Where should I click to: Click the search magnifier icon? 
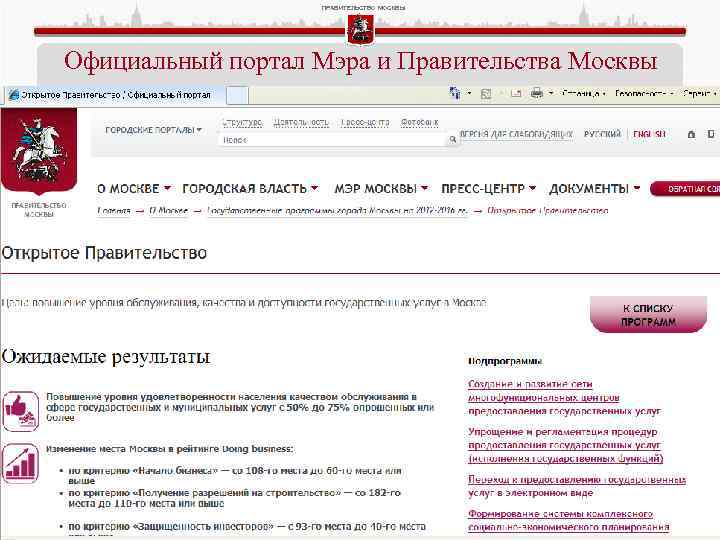coord(452,139)
